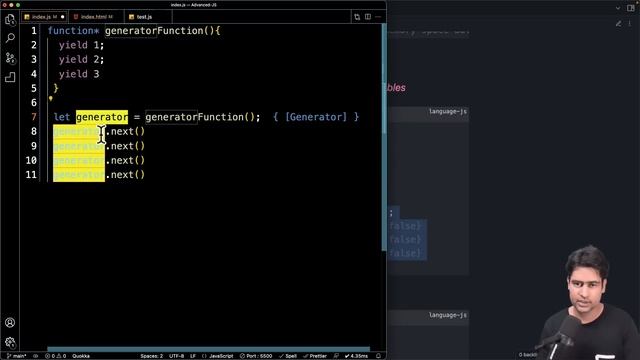Toggle the Spell checker status item

click(x=288, y=356)
